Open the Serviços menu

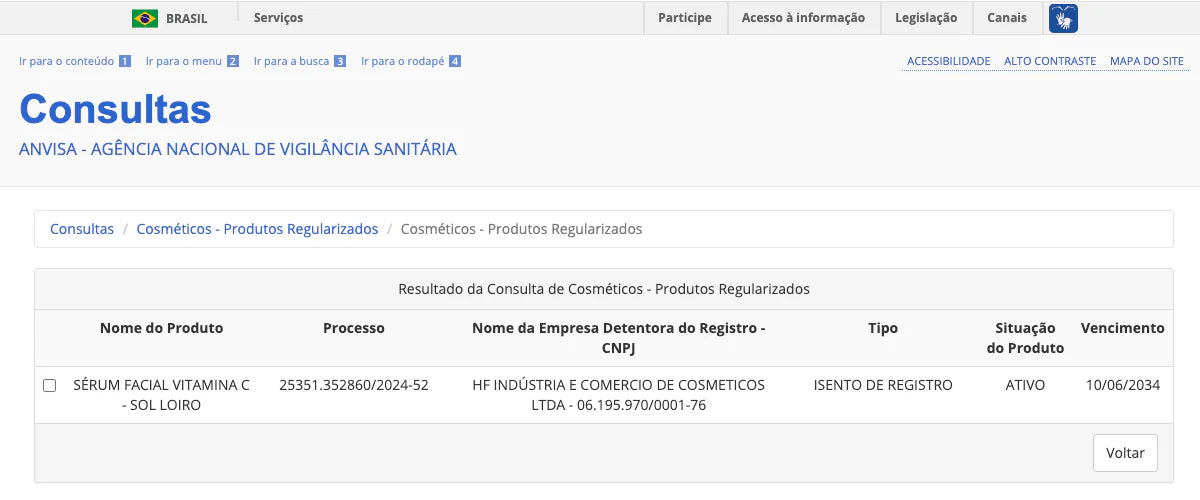278,18
